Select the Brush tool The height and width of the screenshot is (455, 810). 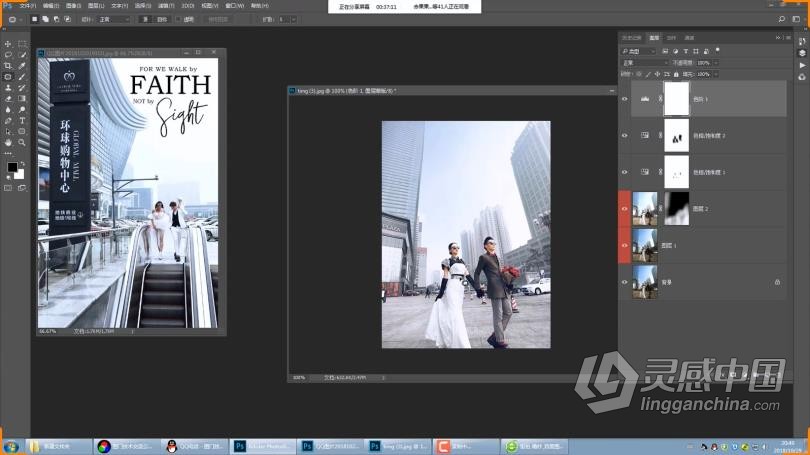[22, 77]
